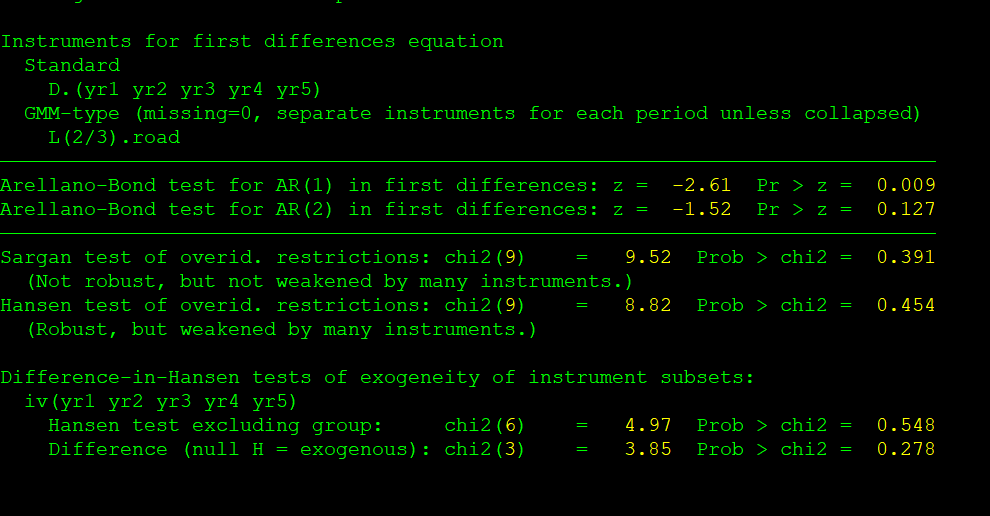
Task: Select the iv(yr1 yr2 yr3 yr4 yr5) line
Action: pyautogui.click(x=161, y=402)
